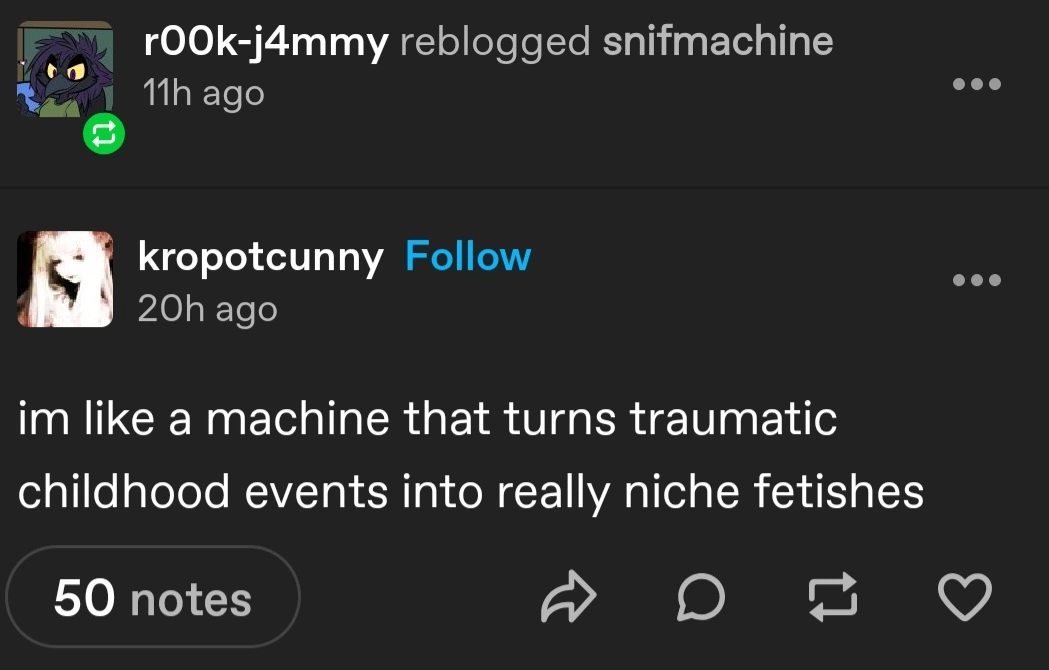The image size is (1049, 670).
Task: Share the post via the arrow icon
Action: pos(568,598)
